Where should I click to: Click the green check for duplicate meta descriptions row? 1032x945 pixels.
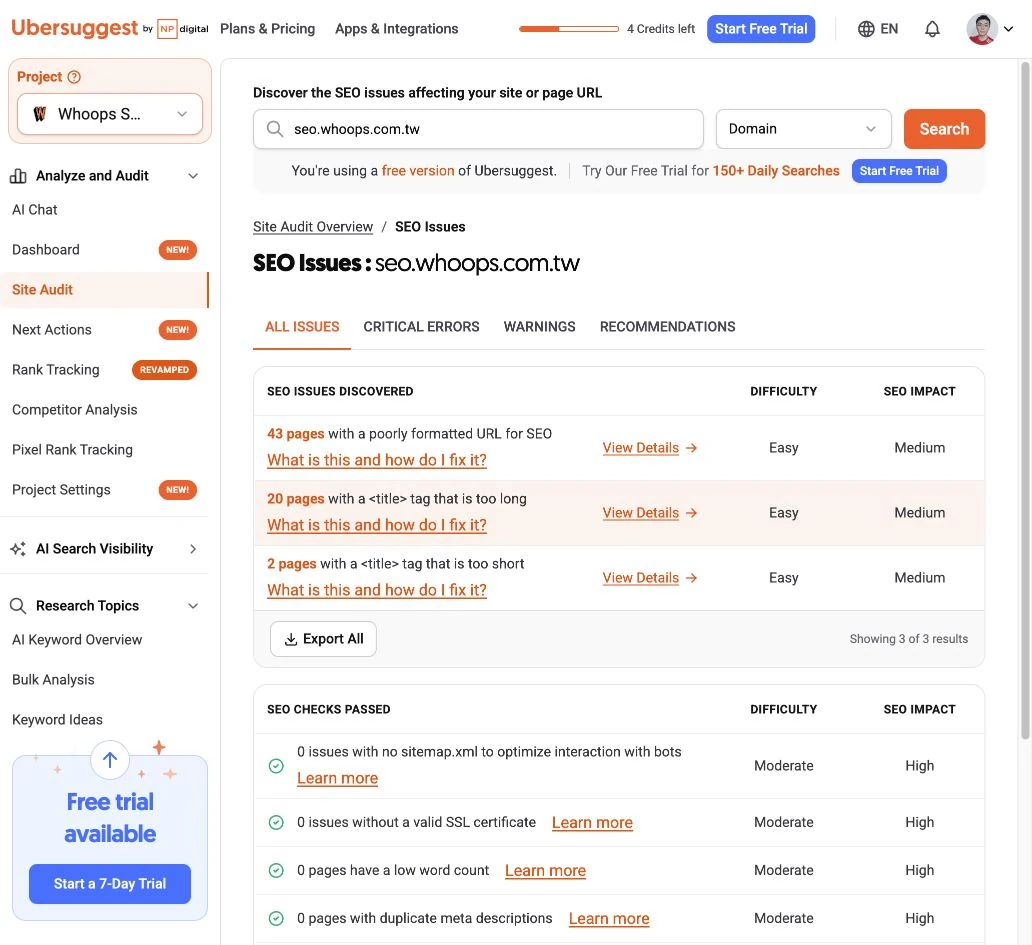276,919
